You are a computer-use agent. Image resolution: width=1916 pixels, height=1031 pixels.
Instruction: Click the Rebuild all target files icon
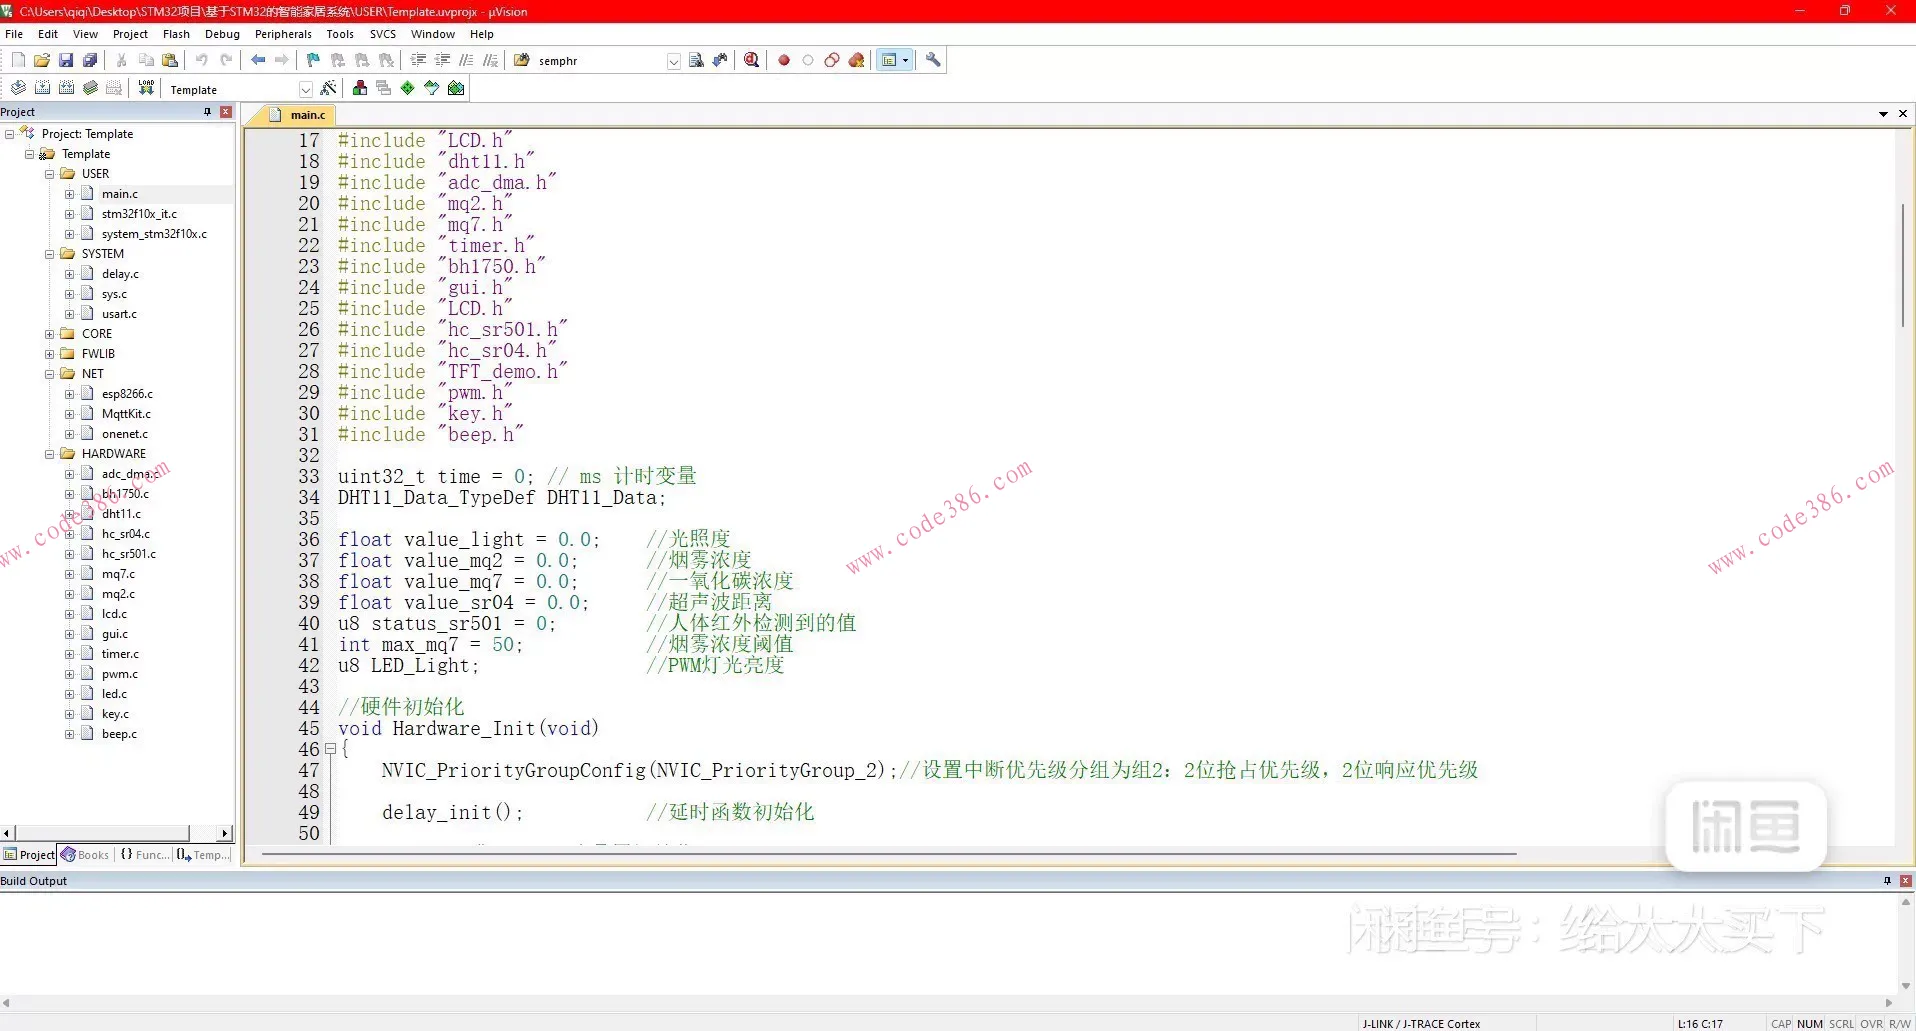(x=66, y=88)
